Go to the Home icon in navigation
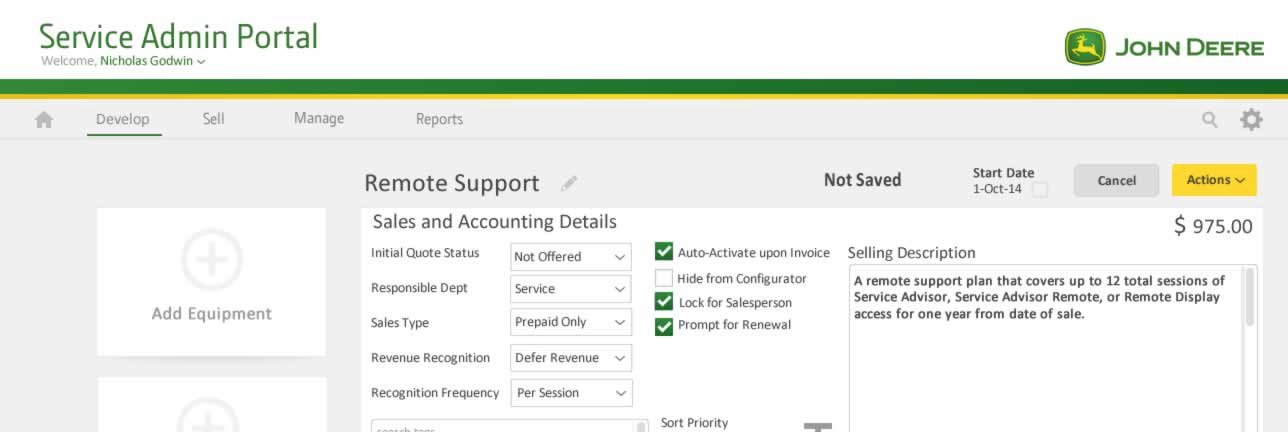 tap(44, 120)
